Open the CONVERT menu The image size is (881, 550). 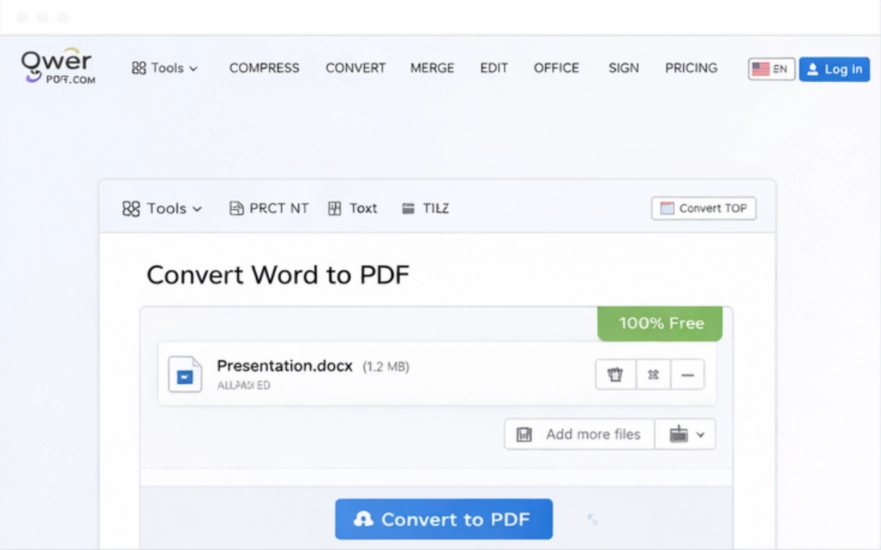[x=356, y=68]
